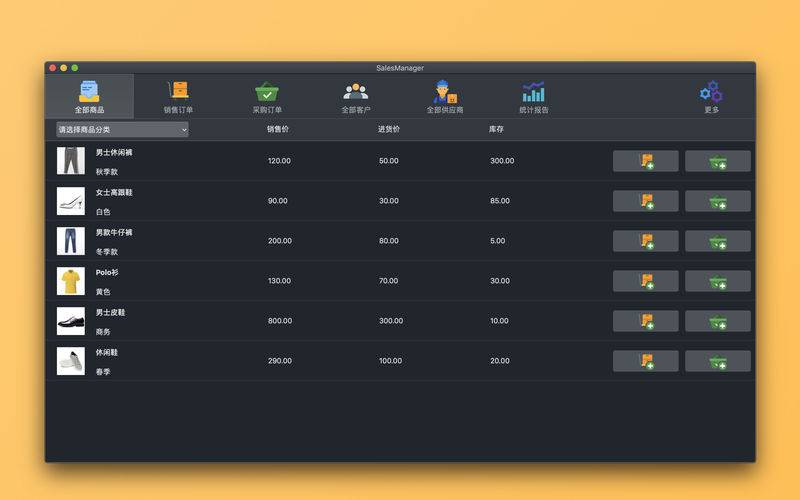Click stock value 10.00
The image size is (800, 500).
point(499,321)
